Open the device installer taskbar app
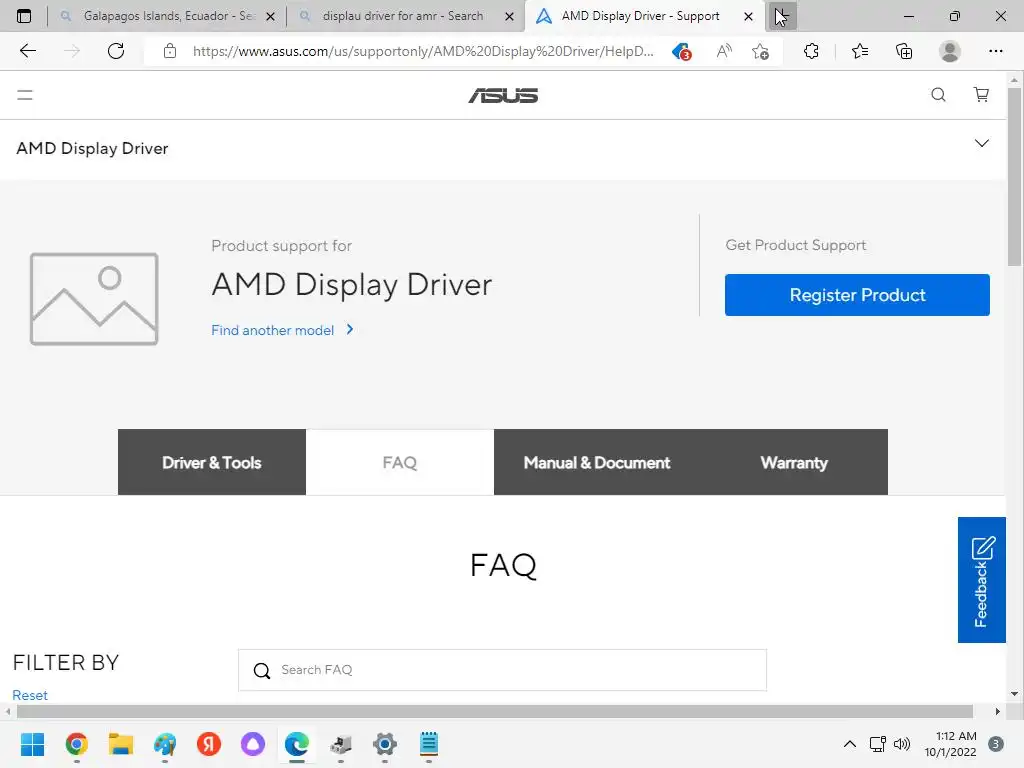This screenshot has width=1024, height=768. coord(341,744)
